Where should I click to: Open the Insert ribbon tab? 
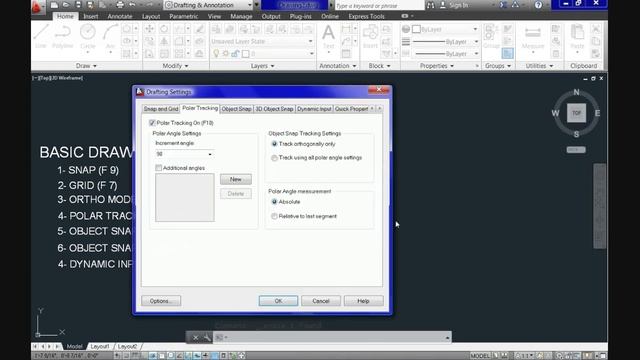pos(91,16)
